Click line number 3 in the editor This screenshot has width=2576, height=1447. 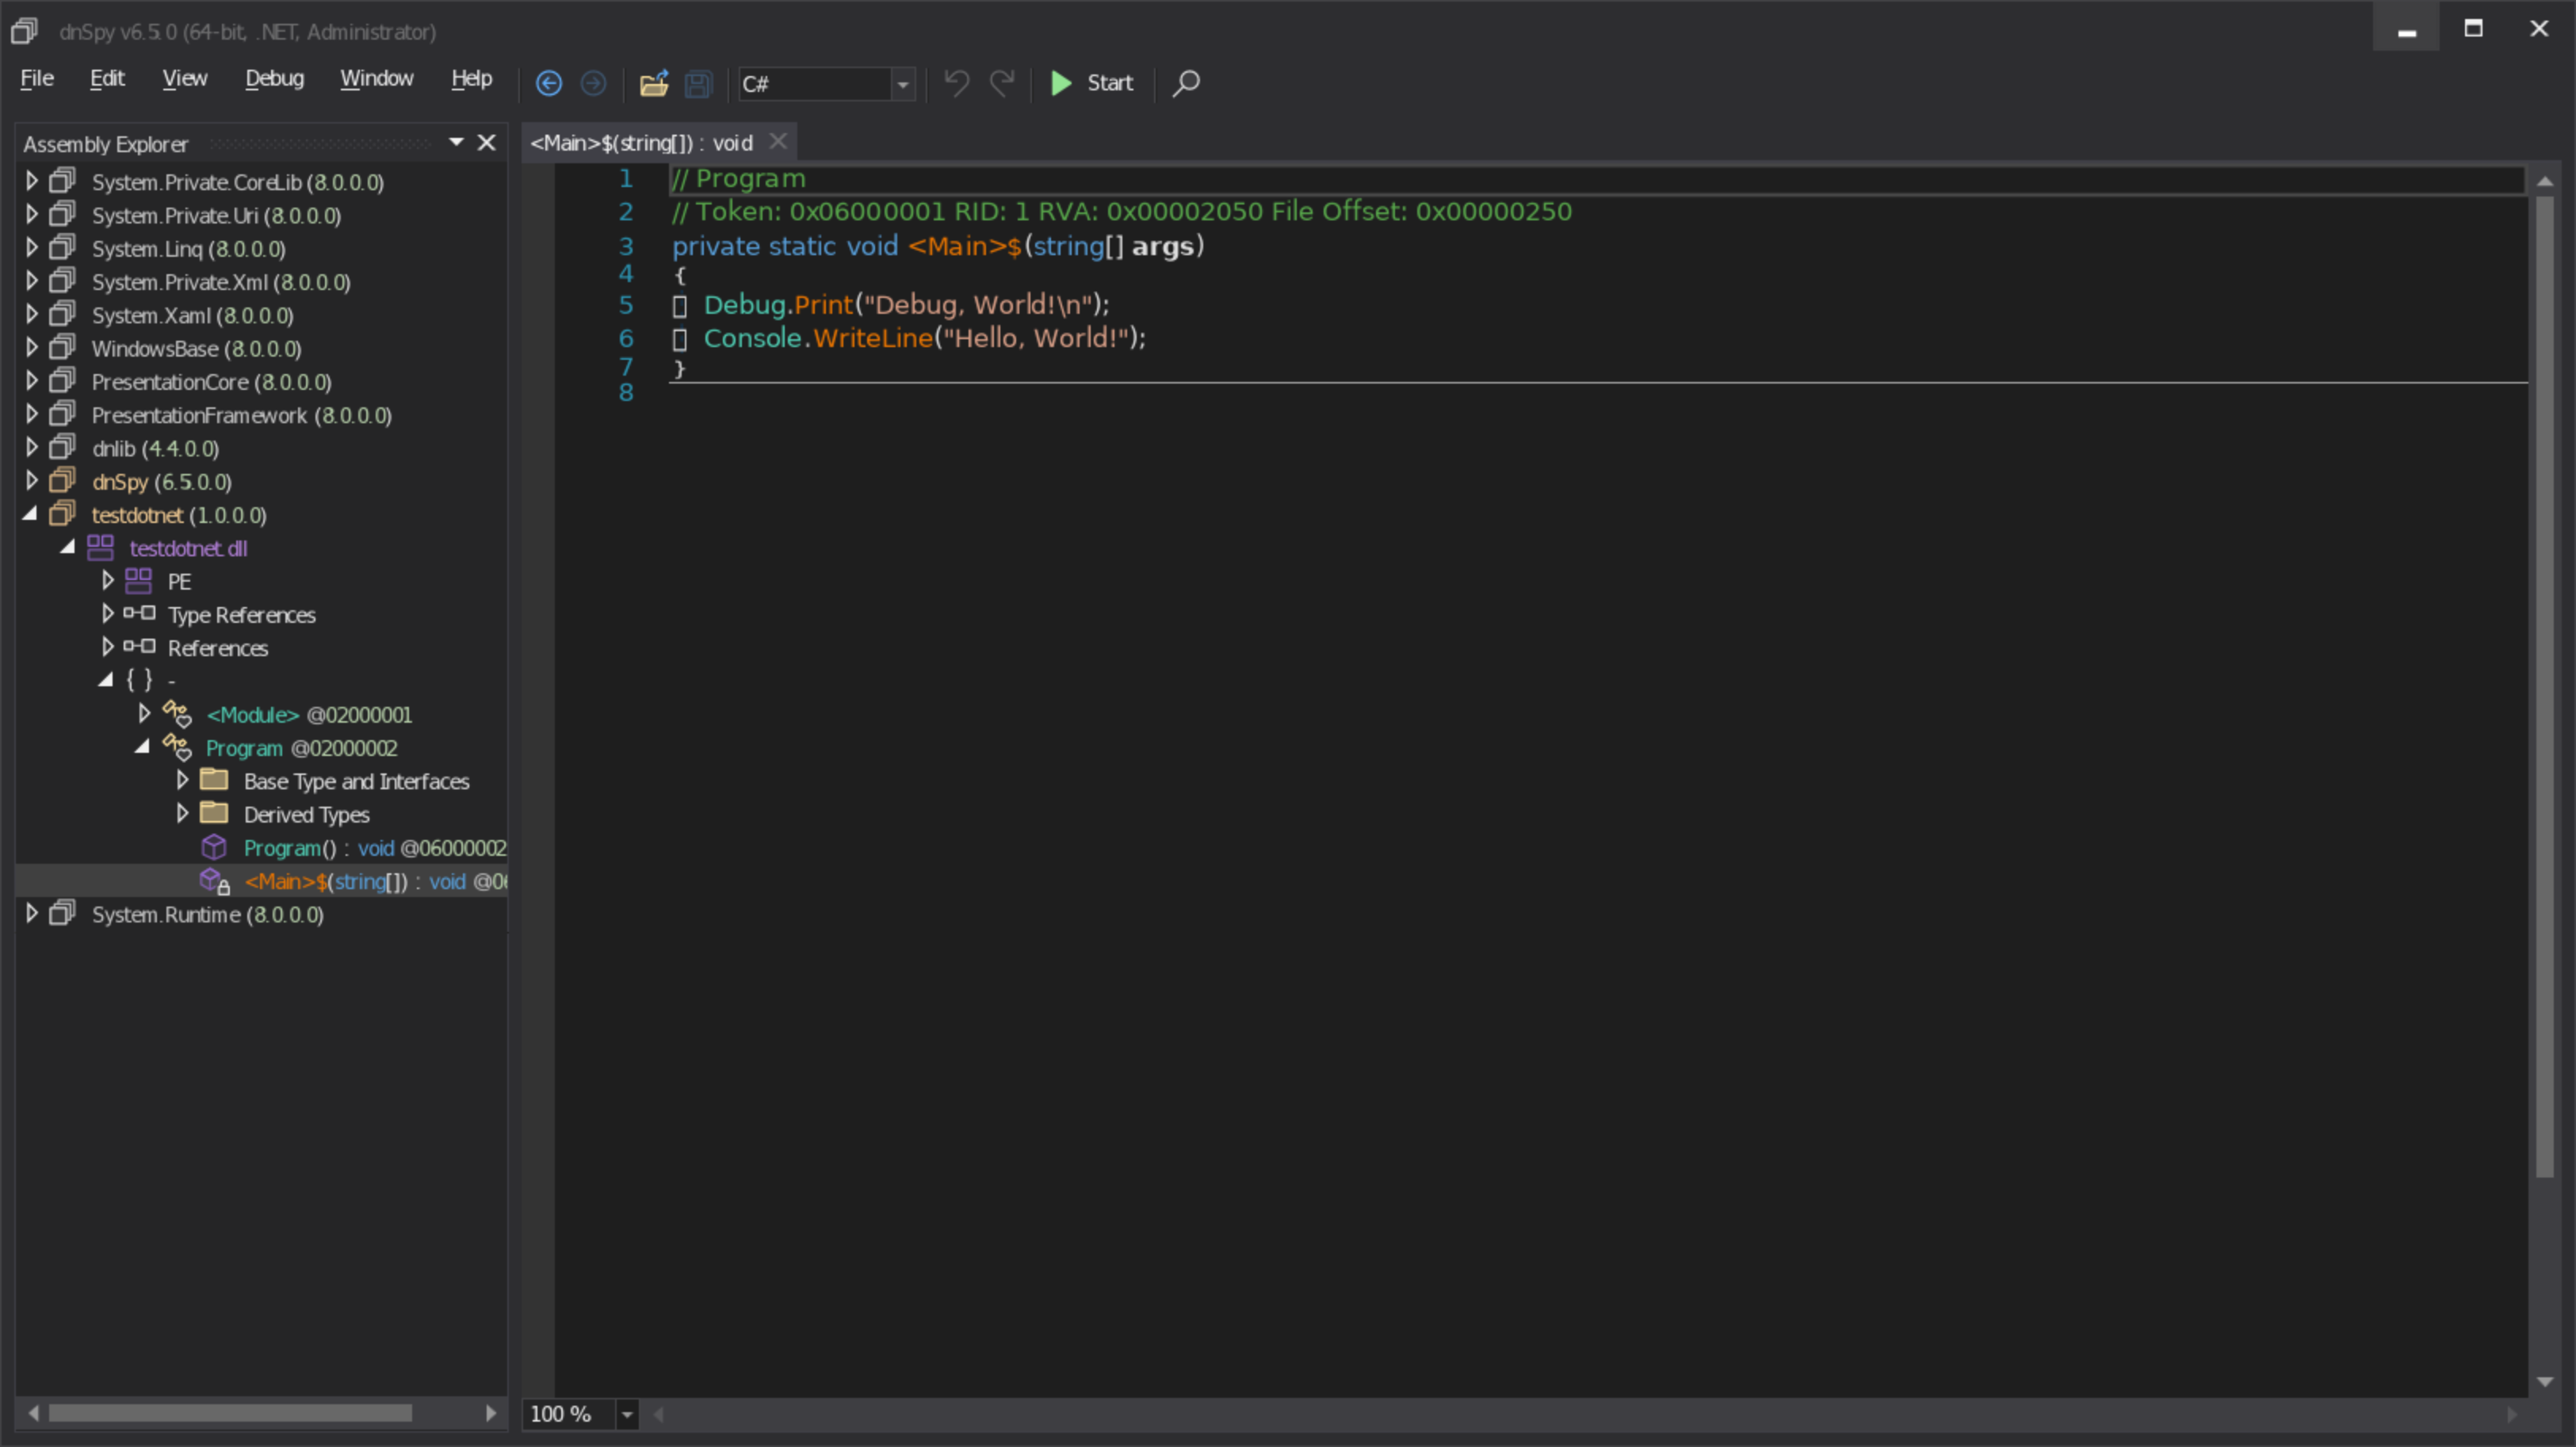[x=626, y=246]
